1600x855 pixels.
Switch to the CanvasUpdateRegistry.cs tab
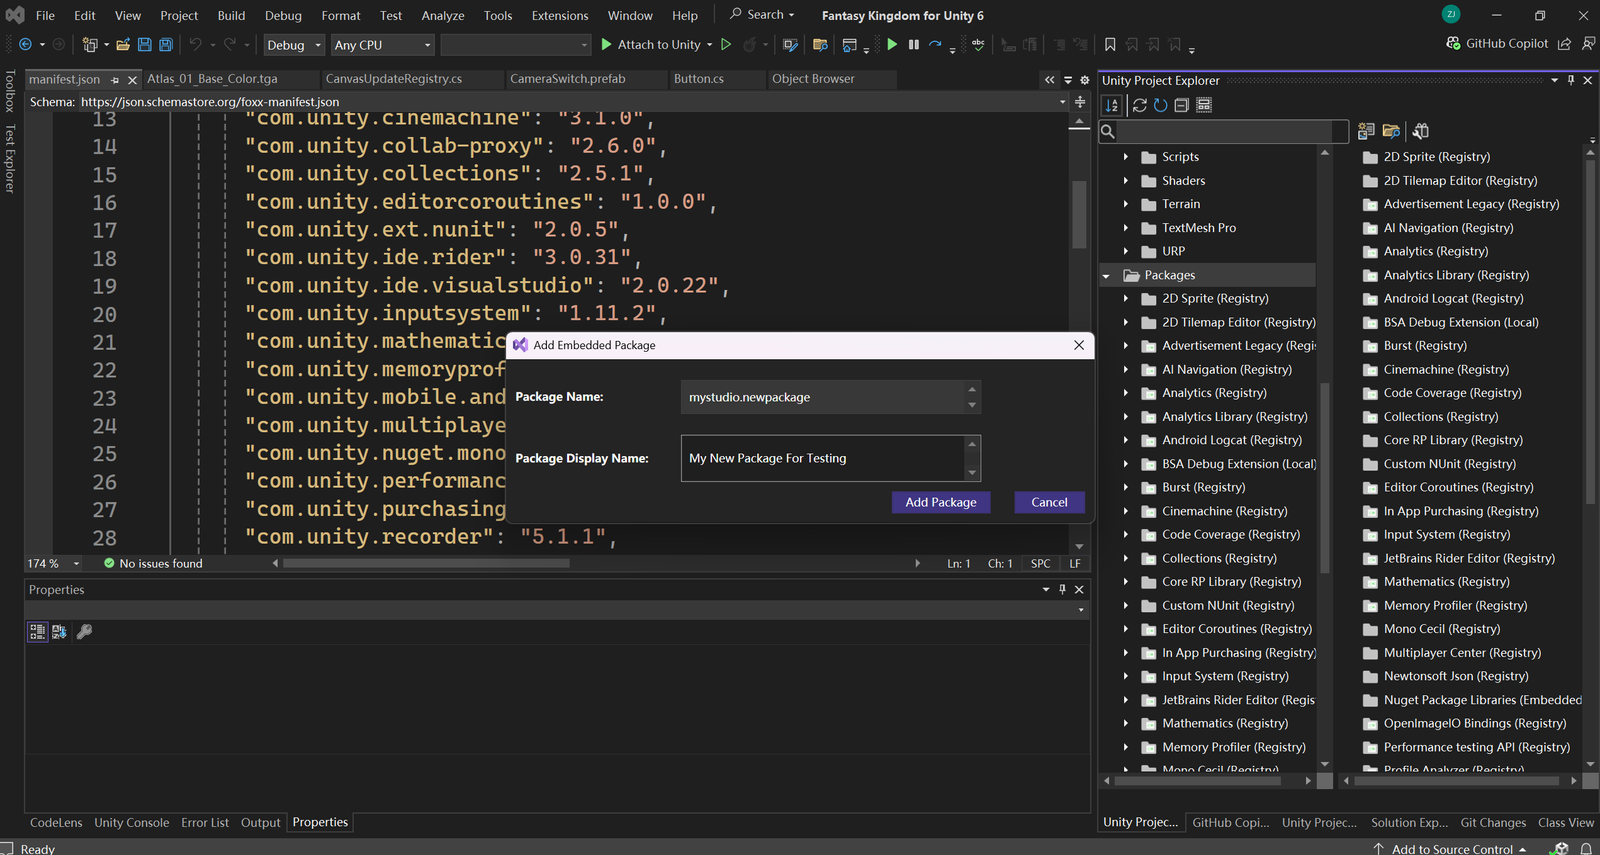394,79
